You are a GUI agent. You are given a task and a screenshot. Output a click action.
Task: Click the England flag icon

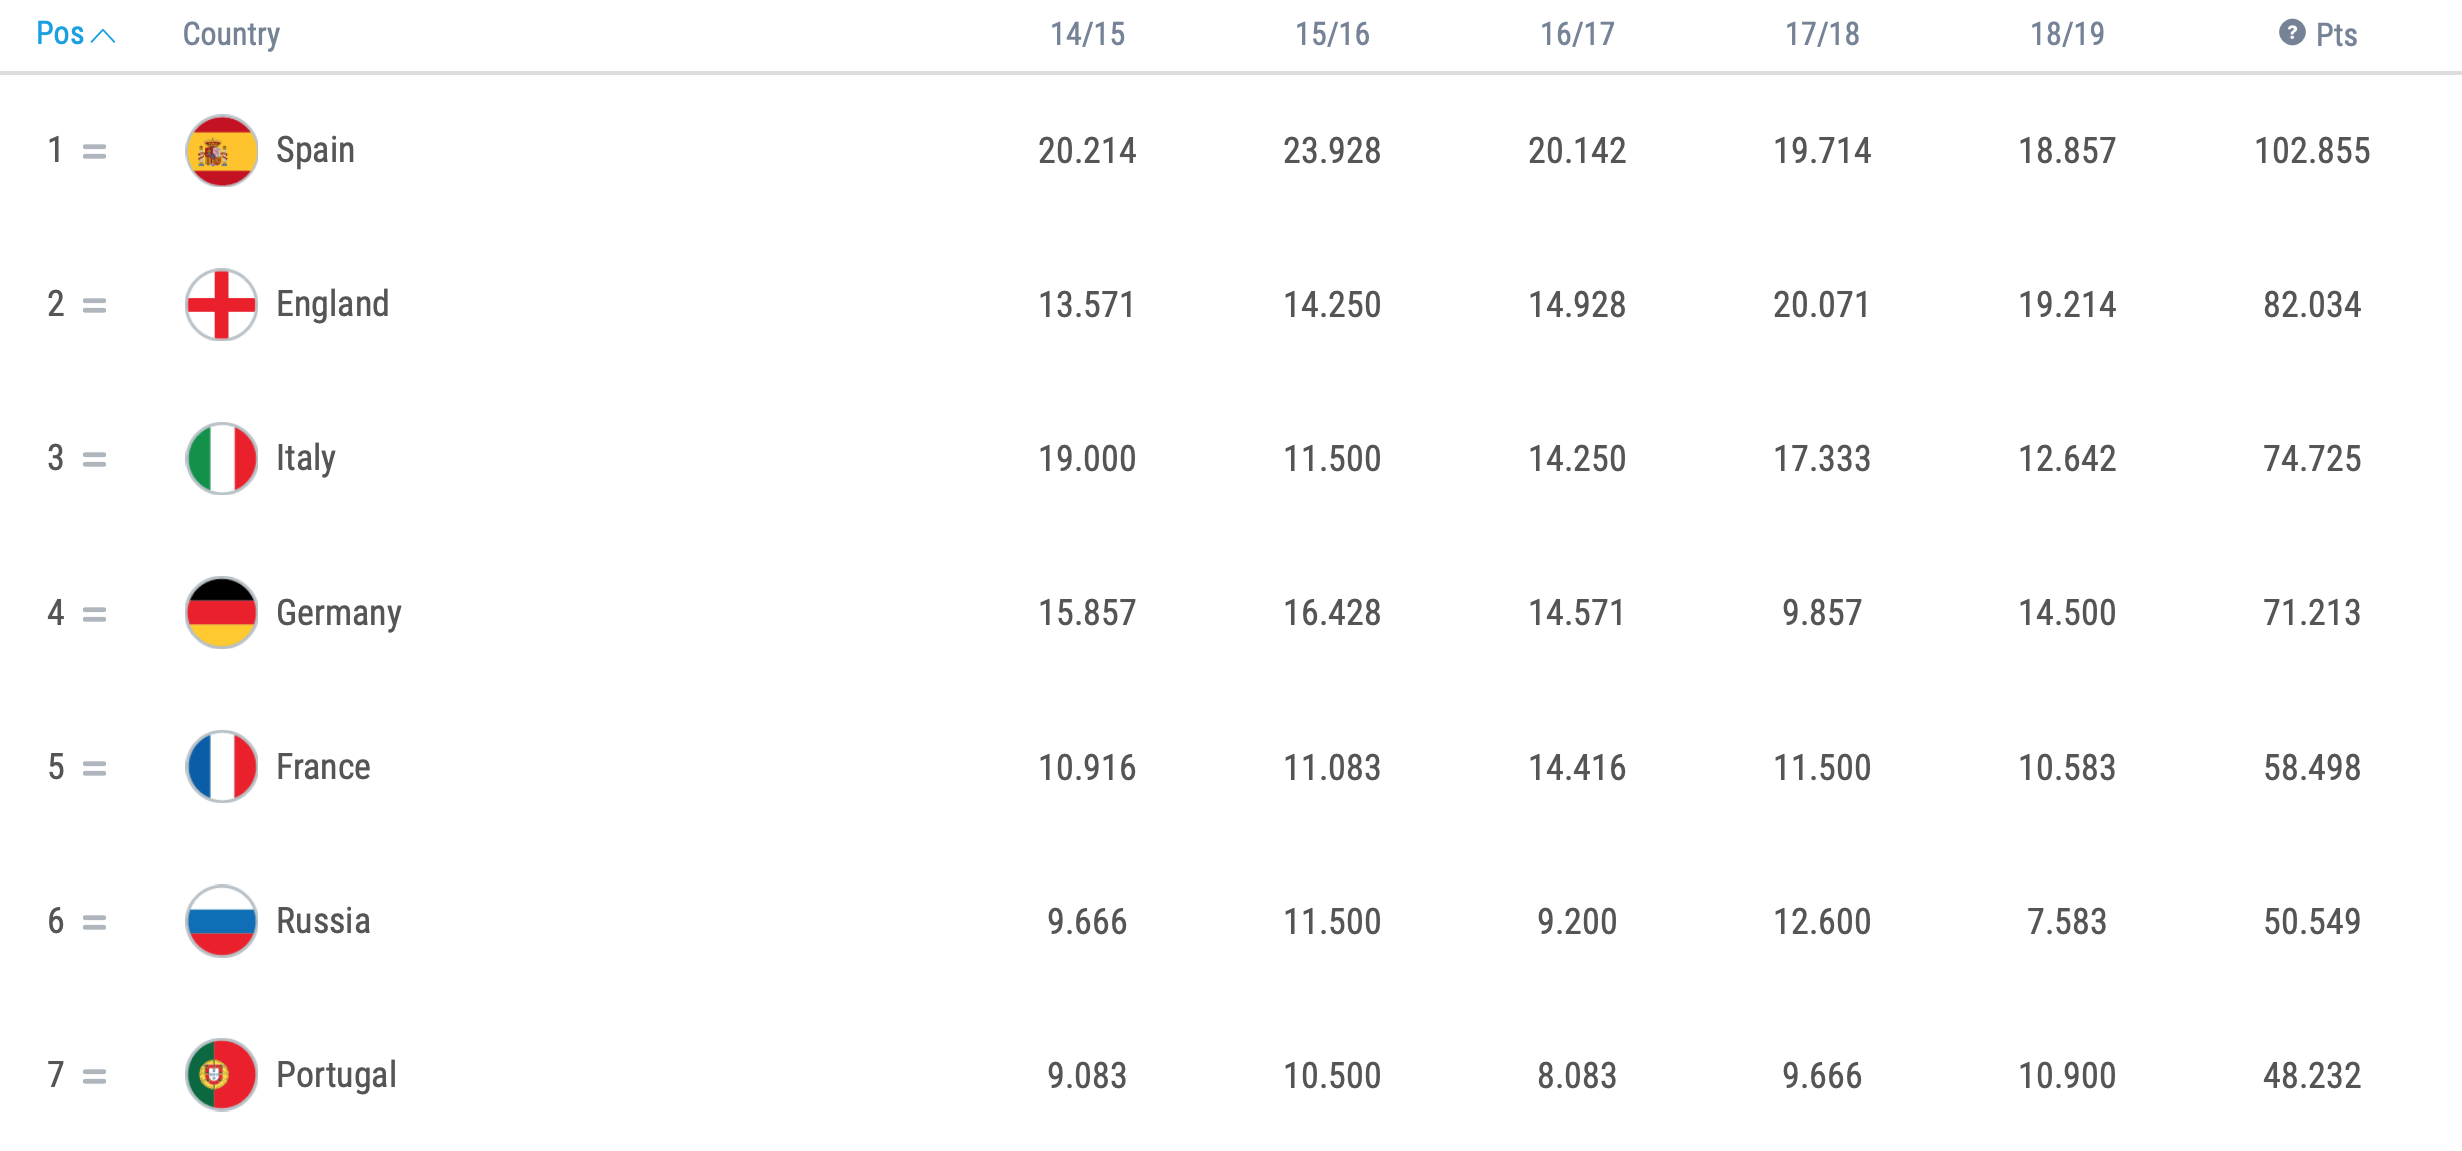222,305
